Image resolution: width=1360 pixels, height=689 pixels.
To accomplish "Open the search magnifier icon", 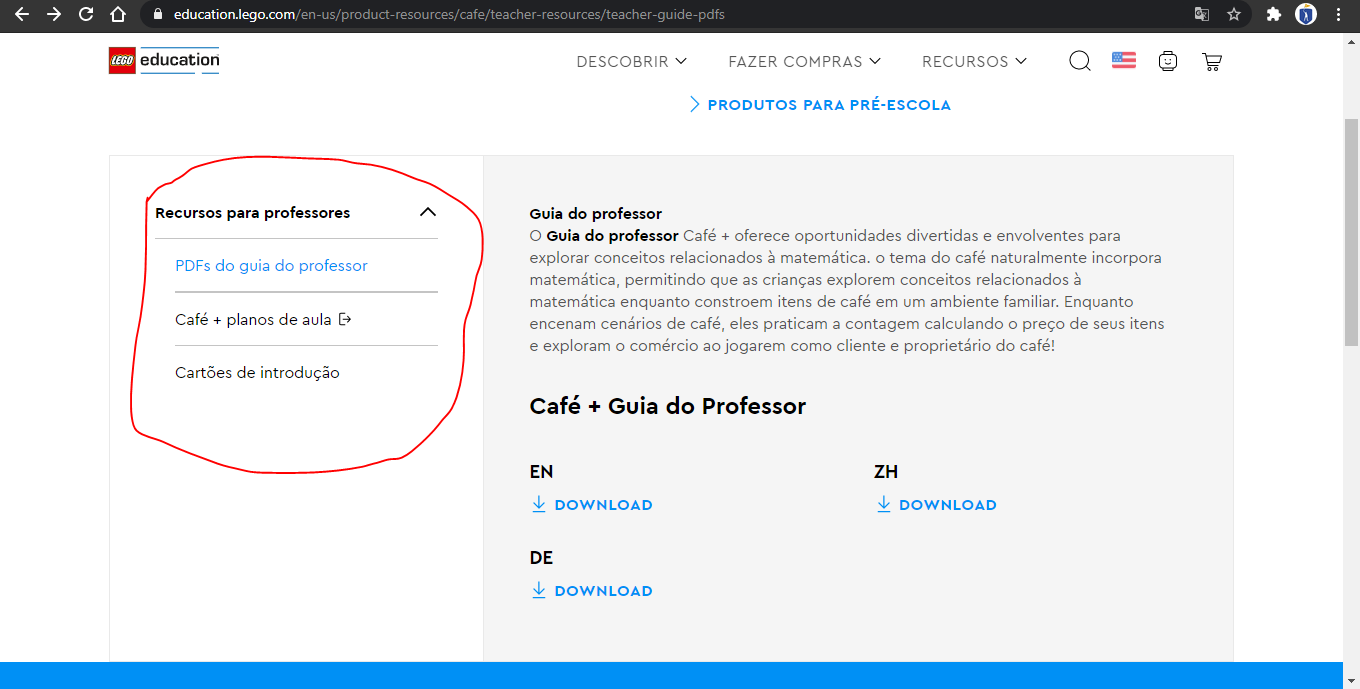I will 1080,61.
